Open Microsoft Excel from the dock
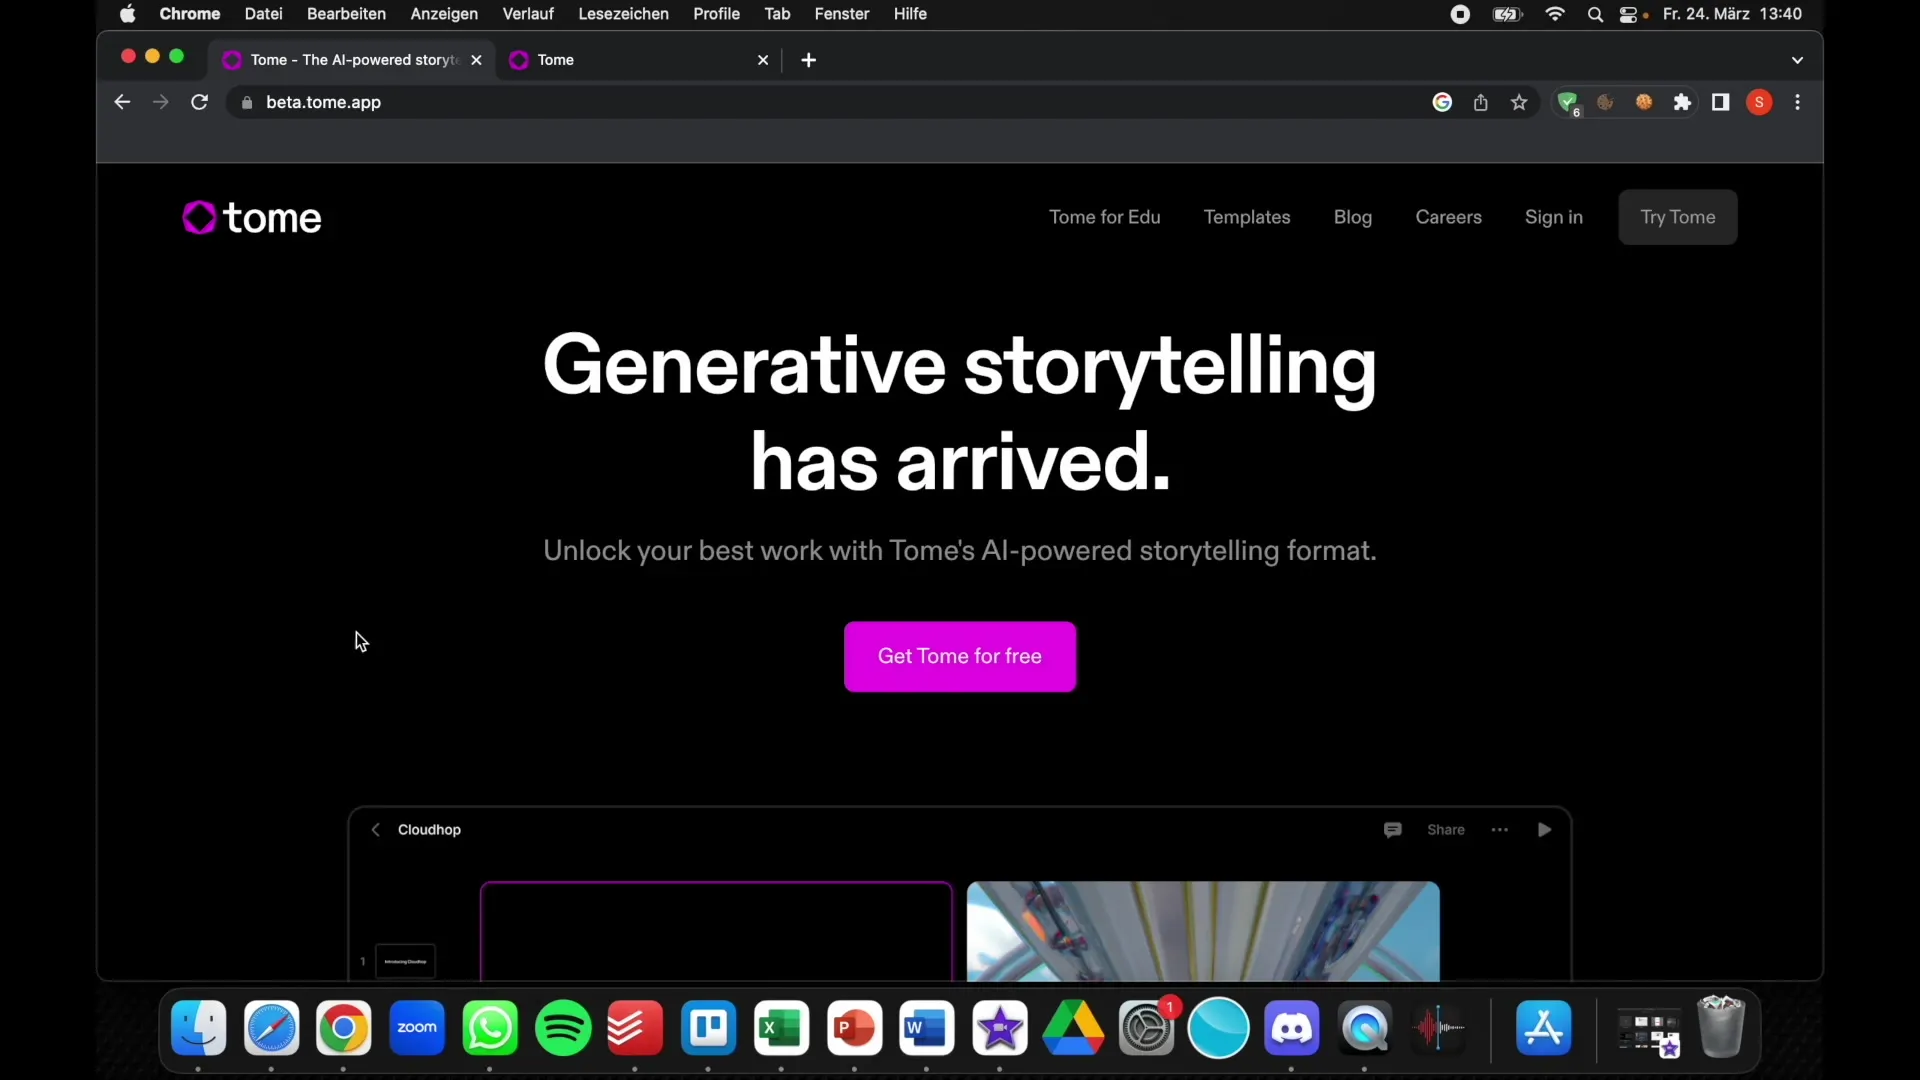 781,1029
